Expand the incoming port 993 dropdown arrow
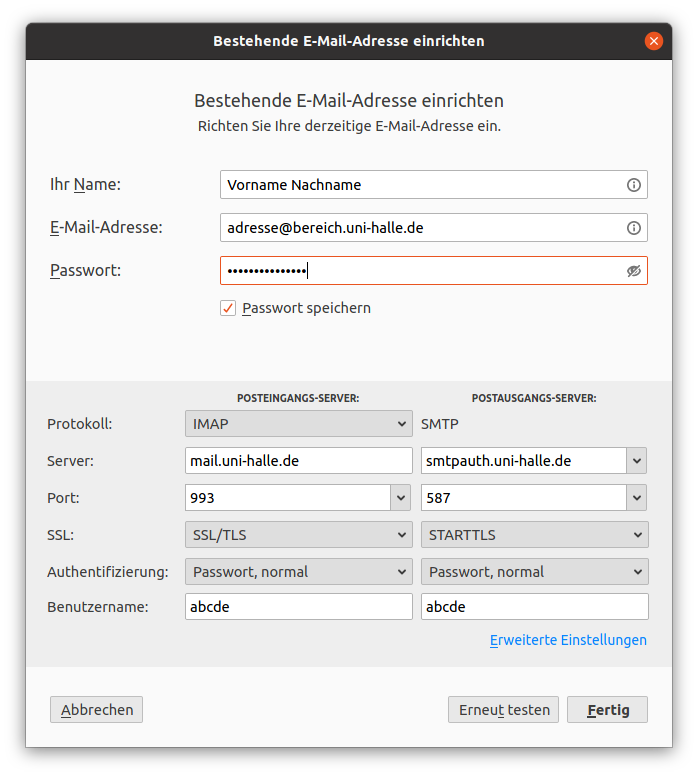This screenshot has height=776, width=698. click(401, 498)
